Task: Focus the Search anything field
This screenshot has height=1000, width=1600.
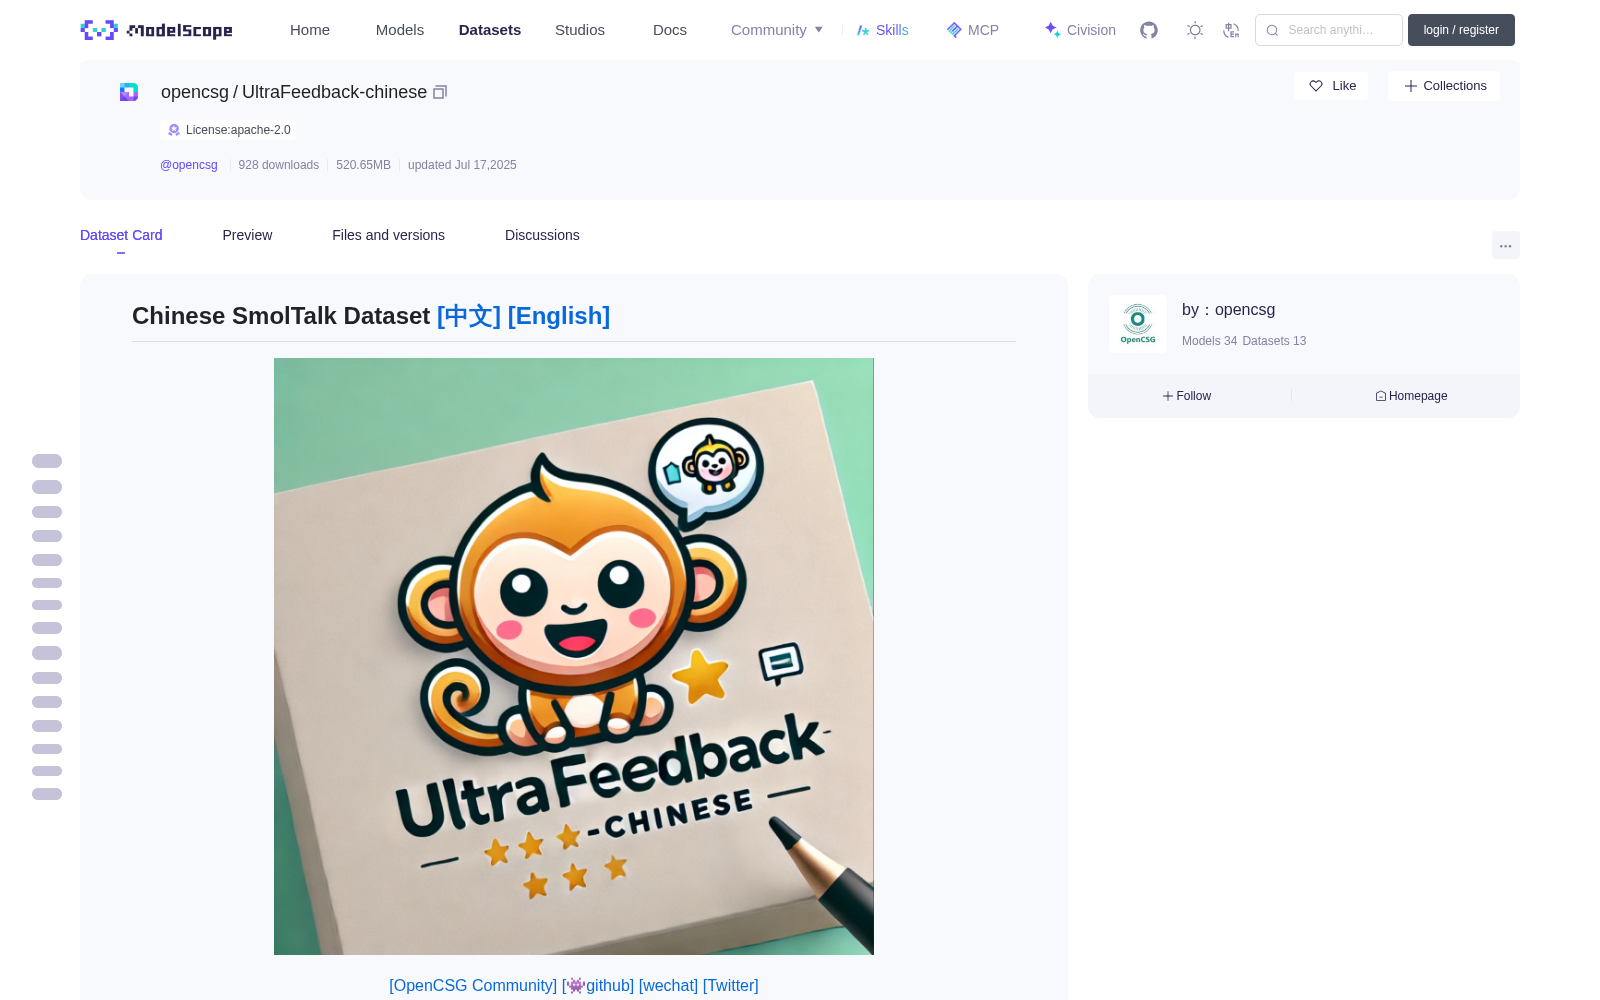Action: pyautogui.click(x=1329, y=30)
